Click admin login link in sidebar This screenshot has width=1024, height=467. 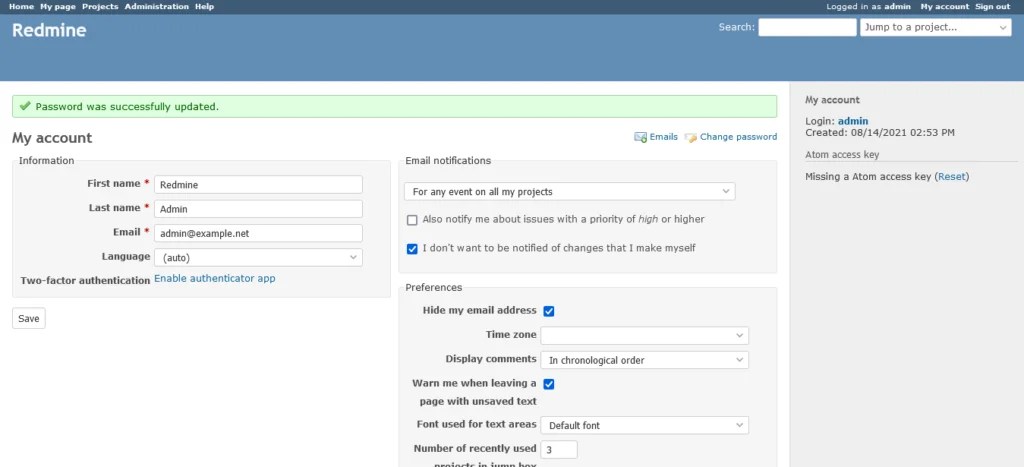(x=853, y=121)
